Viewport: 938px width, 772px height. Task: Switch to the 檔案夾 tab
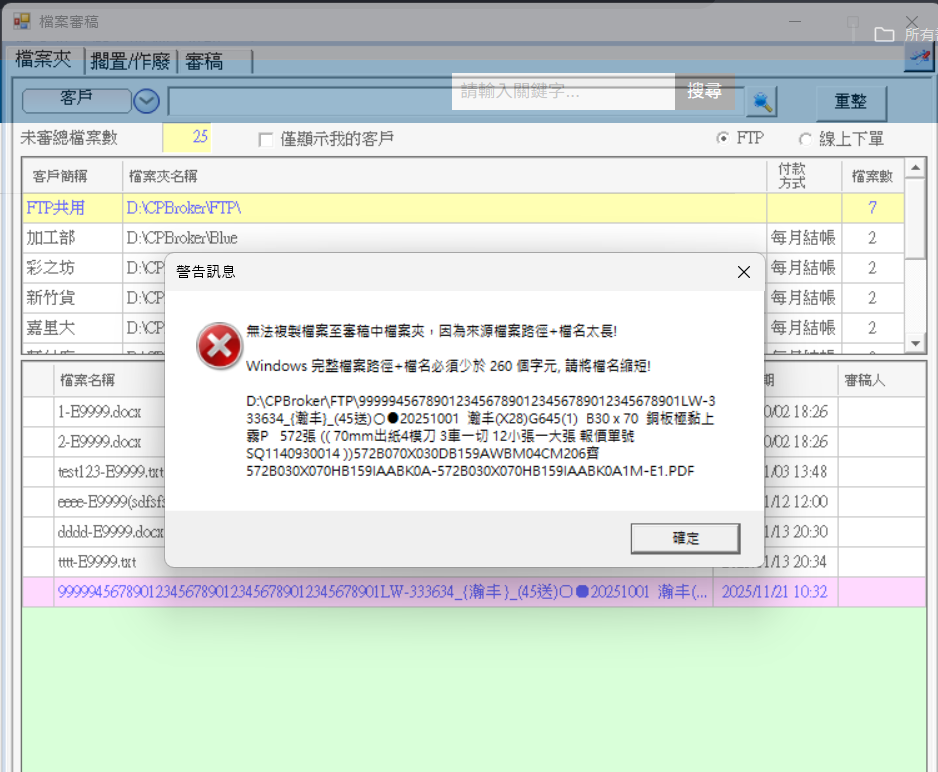coord(43,60)
